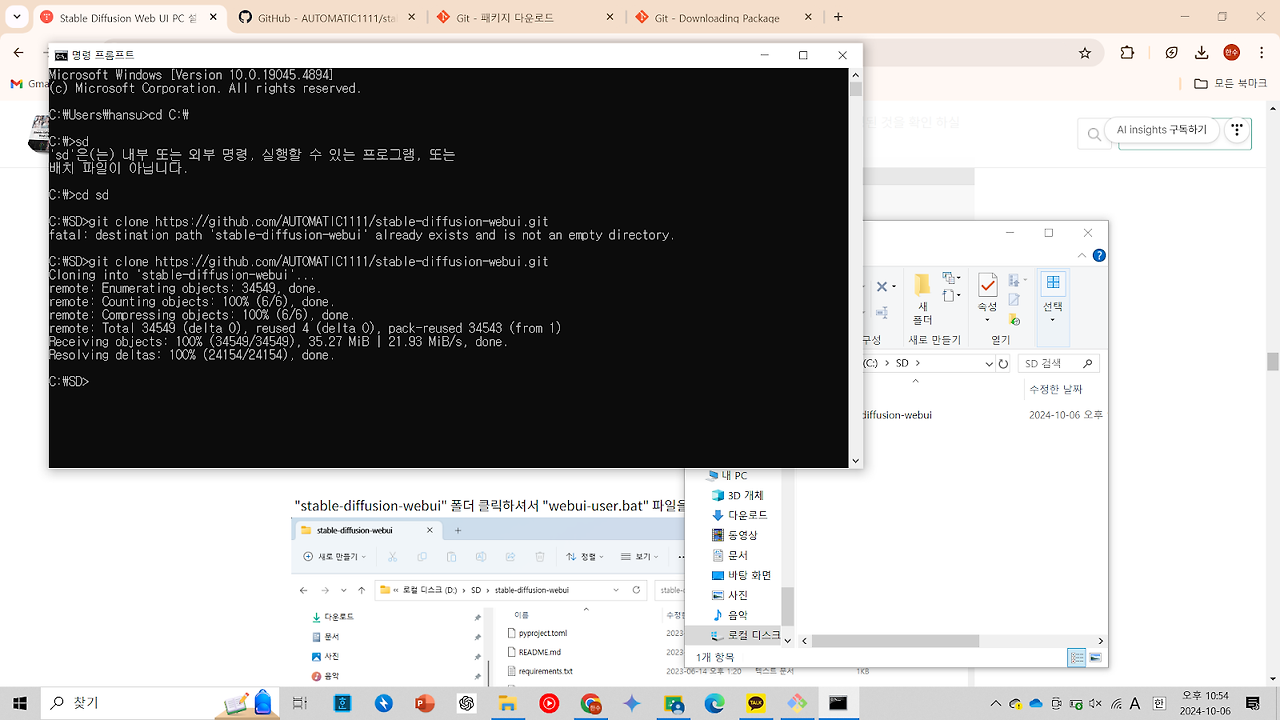This screenshot has height=720, width=1280.
Task: Open File Explorer from the taskbar
Action: pos(507,703)
